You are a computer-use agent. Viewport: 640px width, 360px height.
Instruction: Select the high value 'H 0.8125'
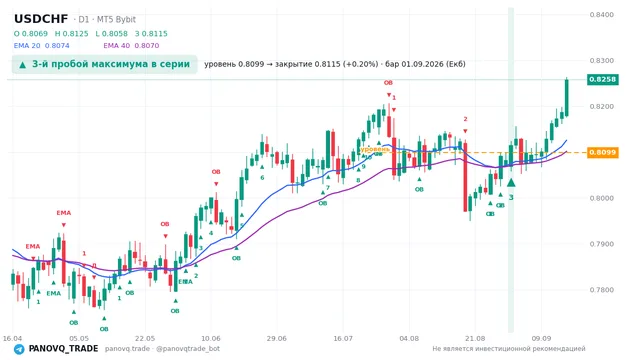tap(71, 34)
